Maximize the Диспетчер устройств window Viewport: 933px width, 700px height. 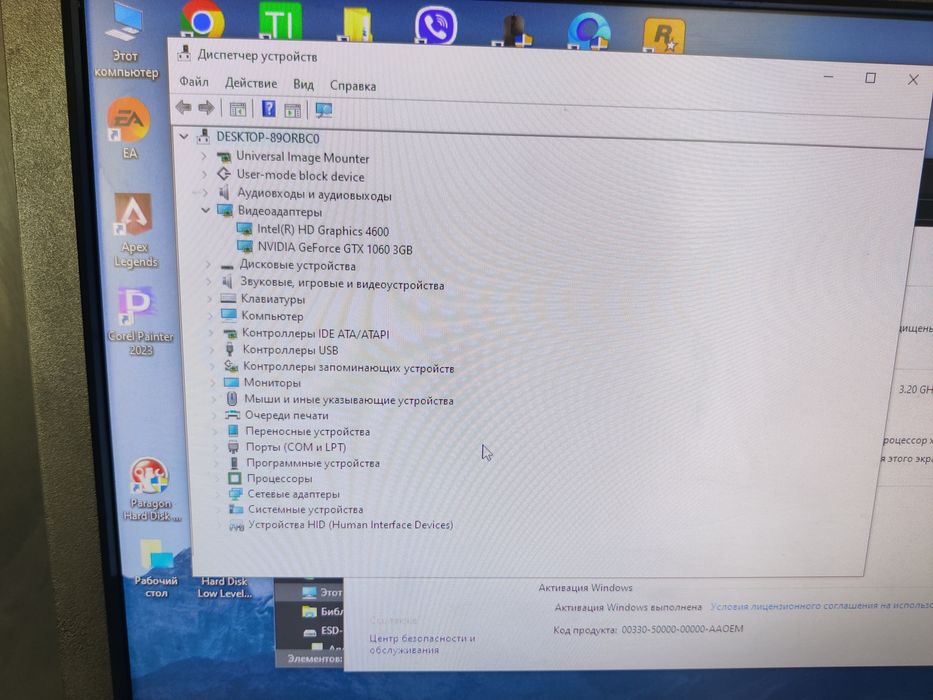pos(870,78)
